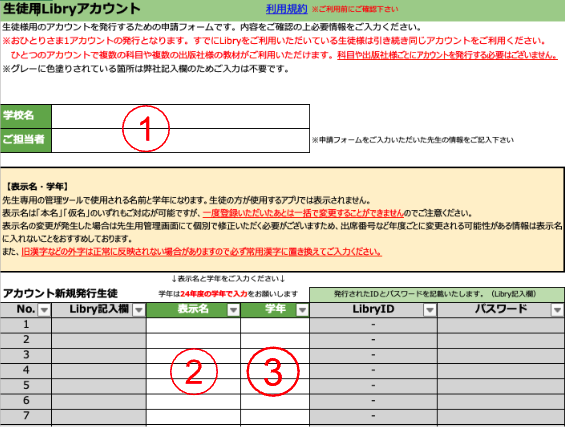Viewport: 568px width, 429px height.
Task: Click the ご担当者 input cell
Action: [x=180, y=141]
